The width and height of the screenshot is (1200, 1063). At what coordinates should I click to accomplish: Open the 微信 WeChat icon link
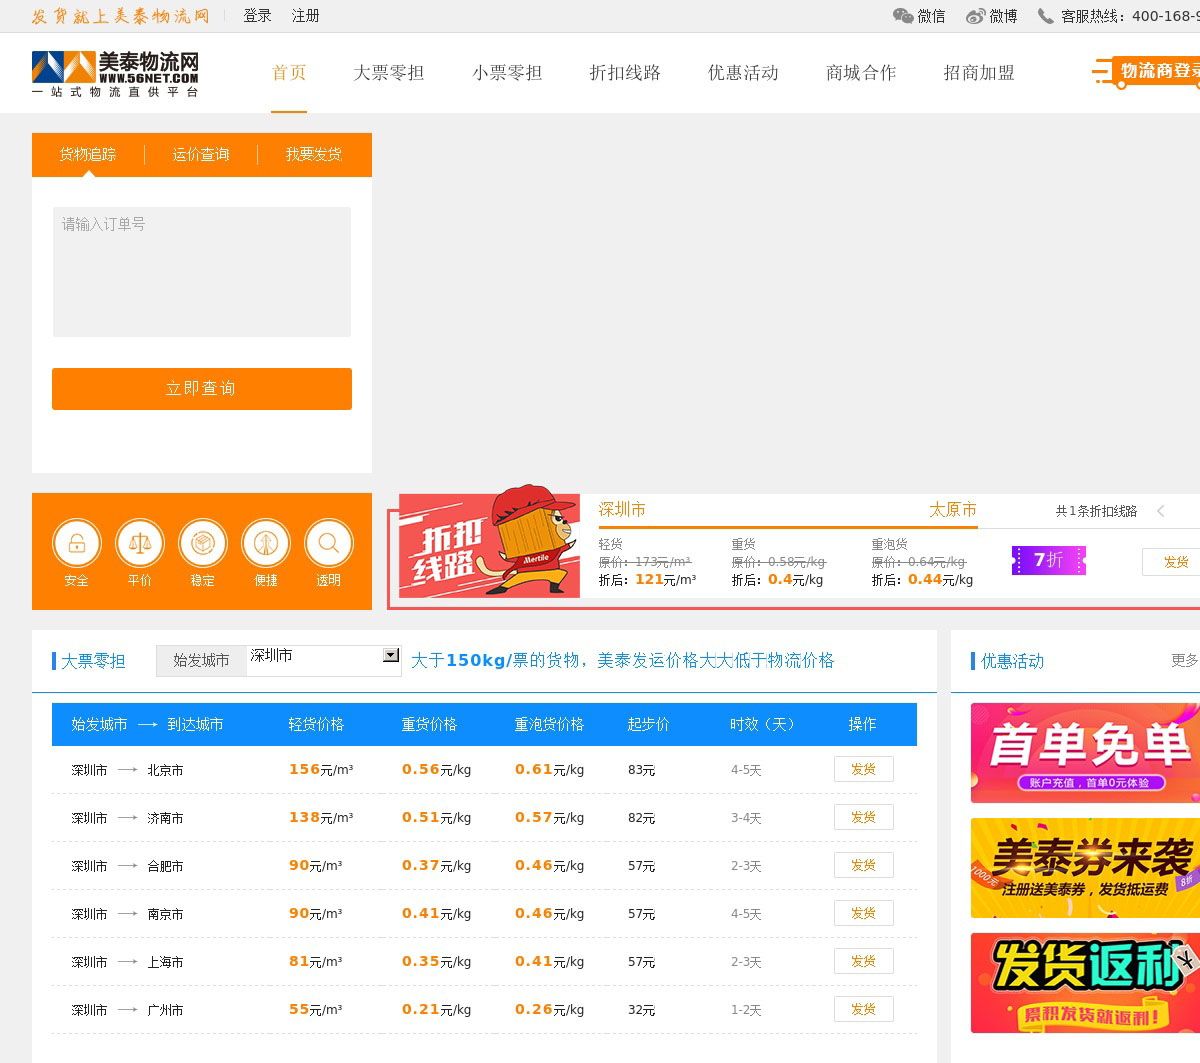[903, 16]
